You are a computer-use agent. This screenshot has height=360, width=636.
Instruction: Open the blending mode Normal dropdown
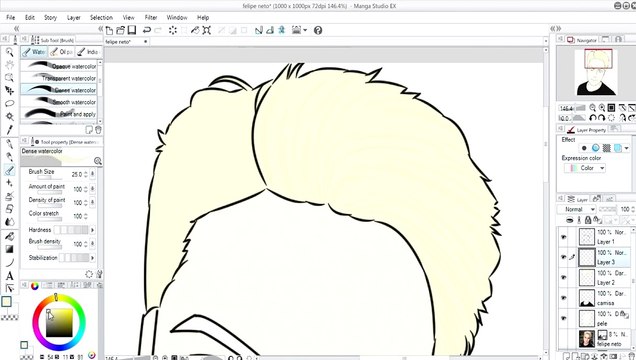pos(576,209)
